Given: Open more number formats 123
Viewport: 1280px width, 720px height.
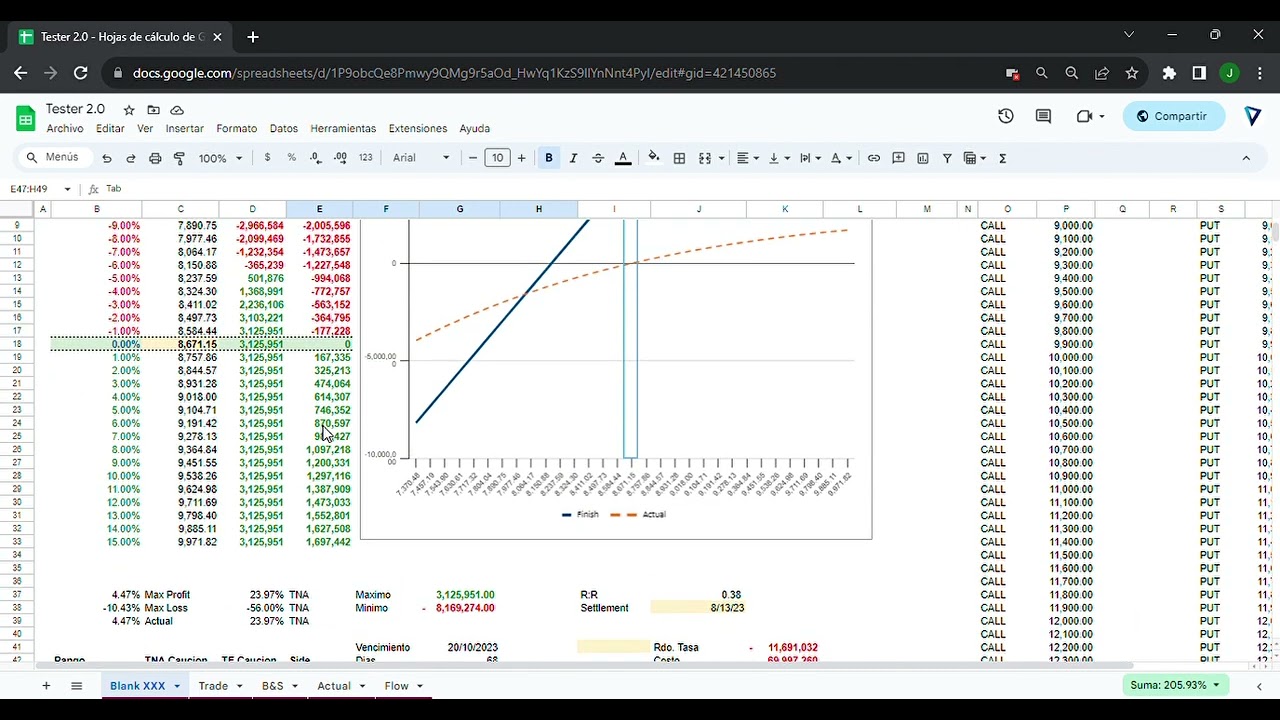Looking at the screenshot, I should pyautogui.click(x=366, y=158).
